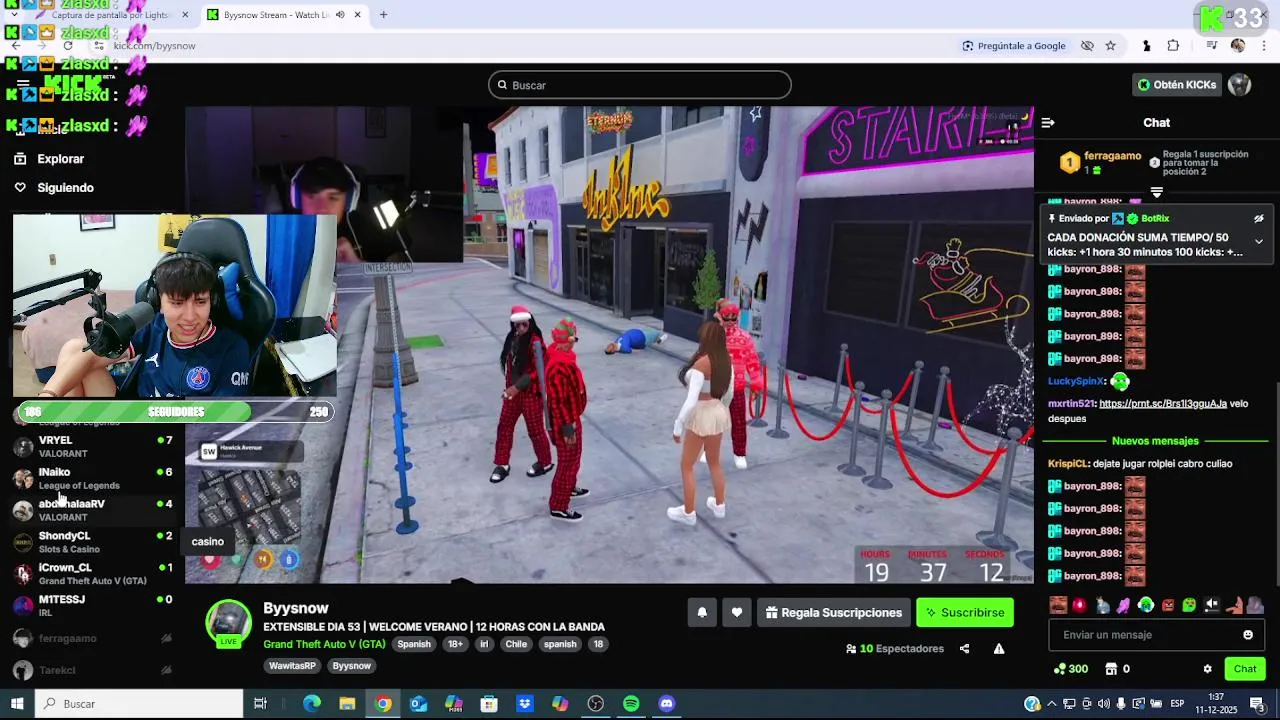Click the Kick search field

coord(640,85)
